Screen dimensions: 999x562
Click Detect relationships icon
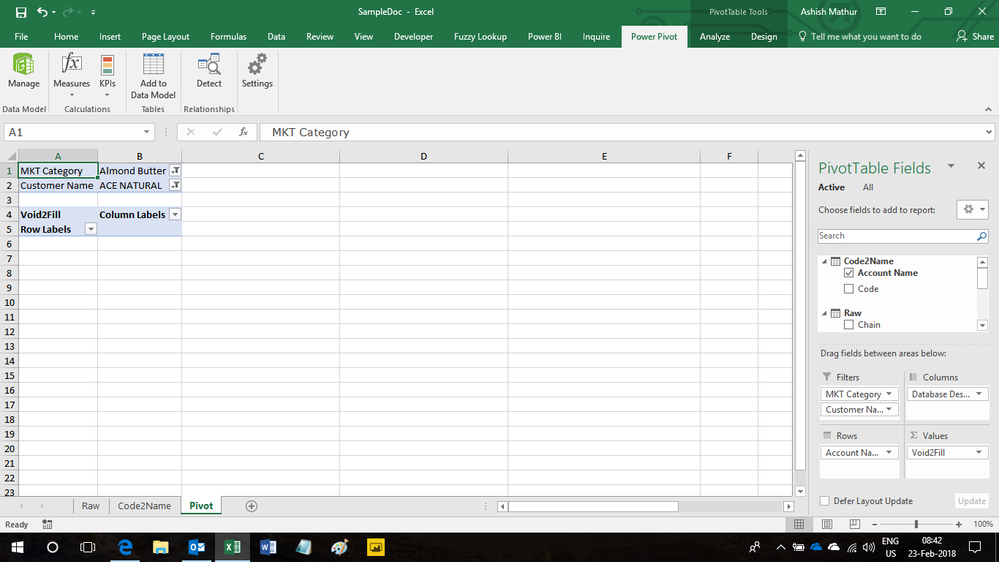208,71
